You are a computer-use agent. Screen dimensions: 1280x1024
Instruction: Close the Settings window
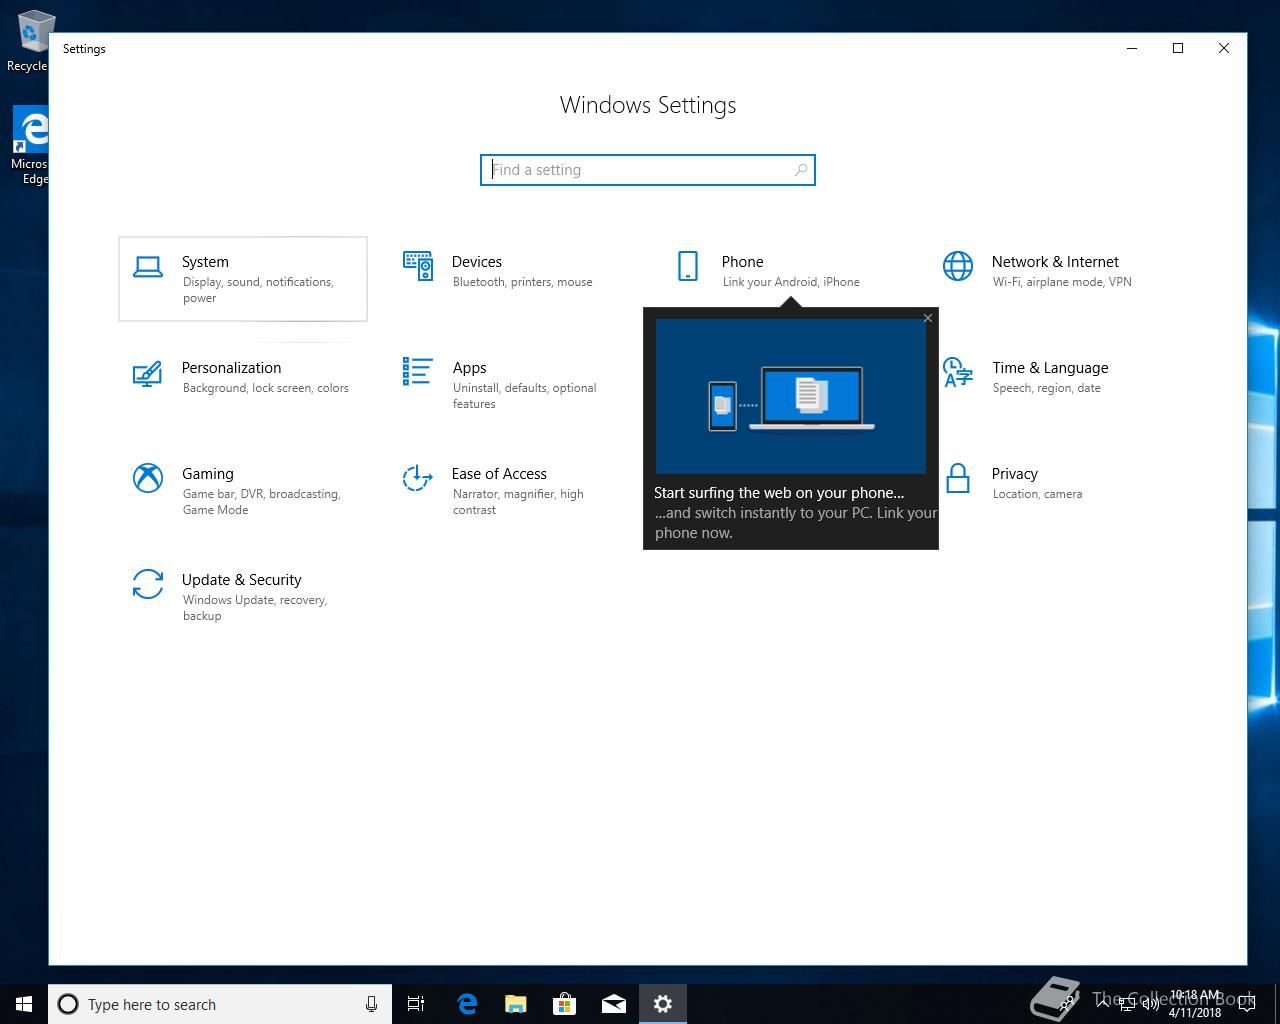click(x=1224, y=48)
